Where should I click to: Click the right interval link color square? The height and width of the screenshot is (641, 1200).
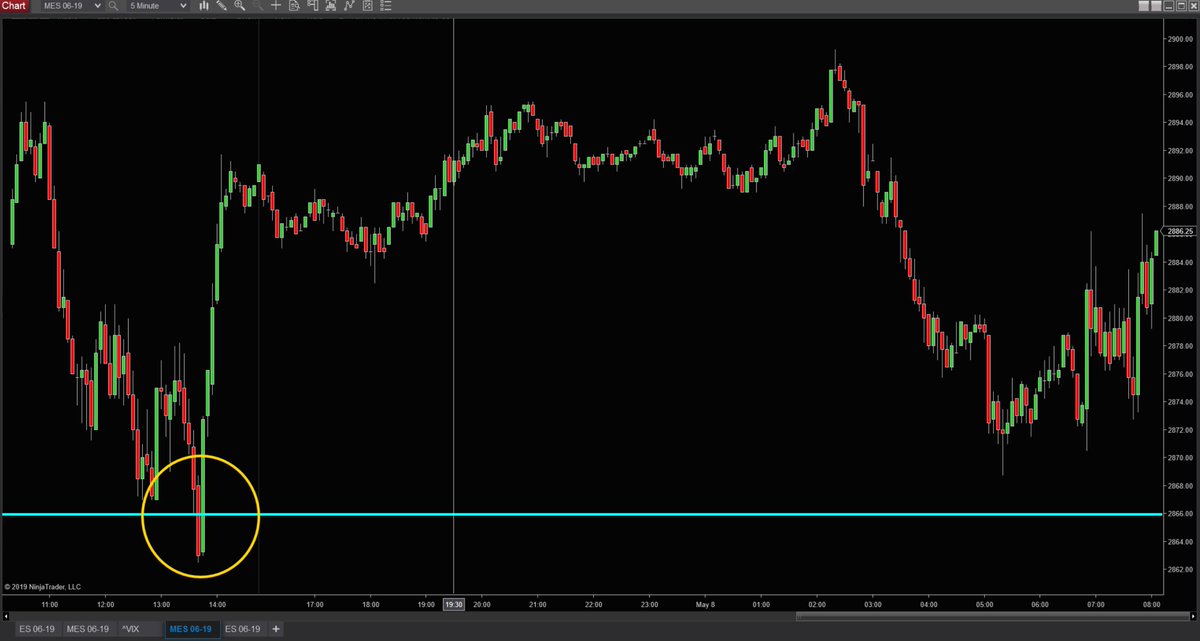[x=1155, y=6]
